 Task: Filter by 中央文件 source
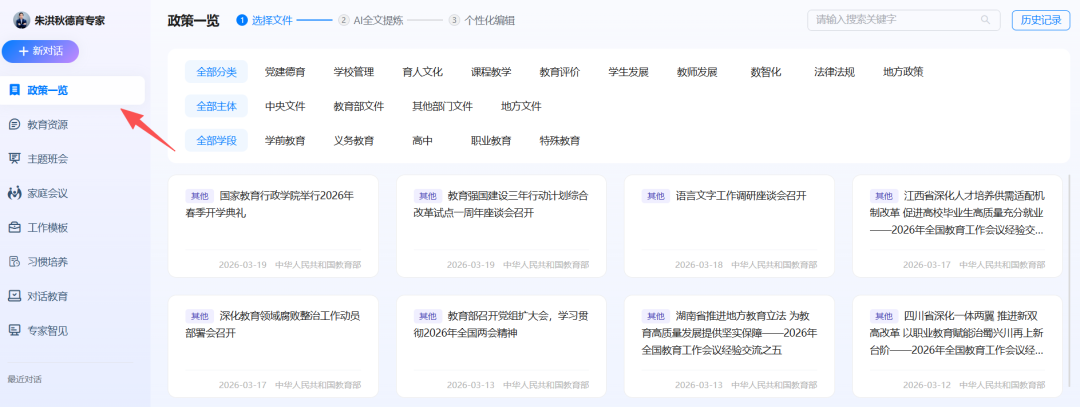pyautogui.click(x=285, y=106)
